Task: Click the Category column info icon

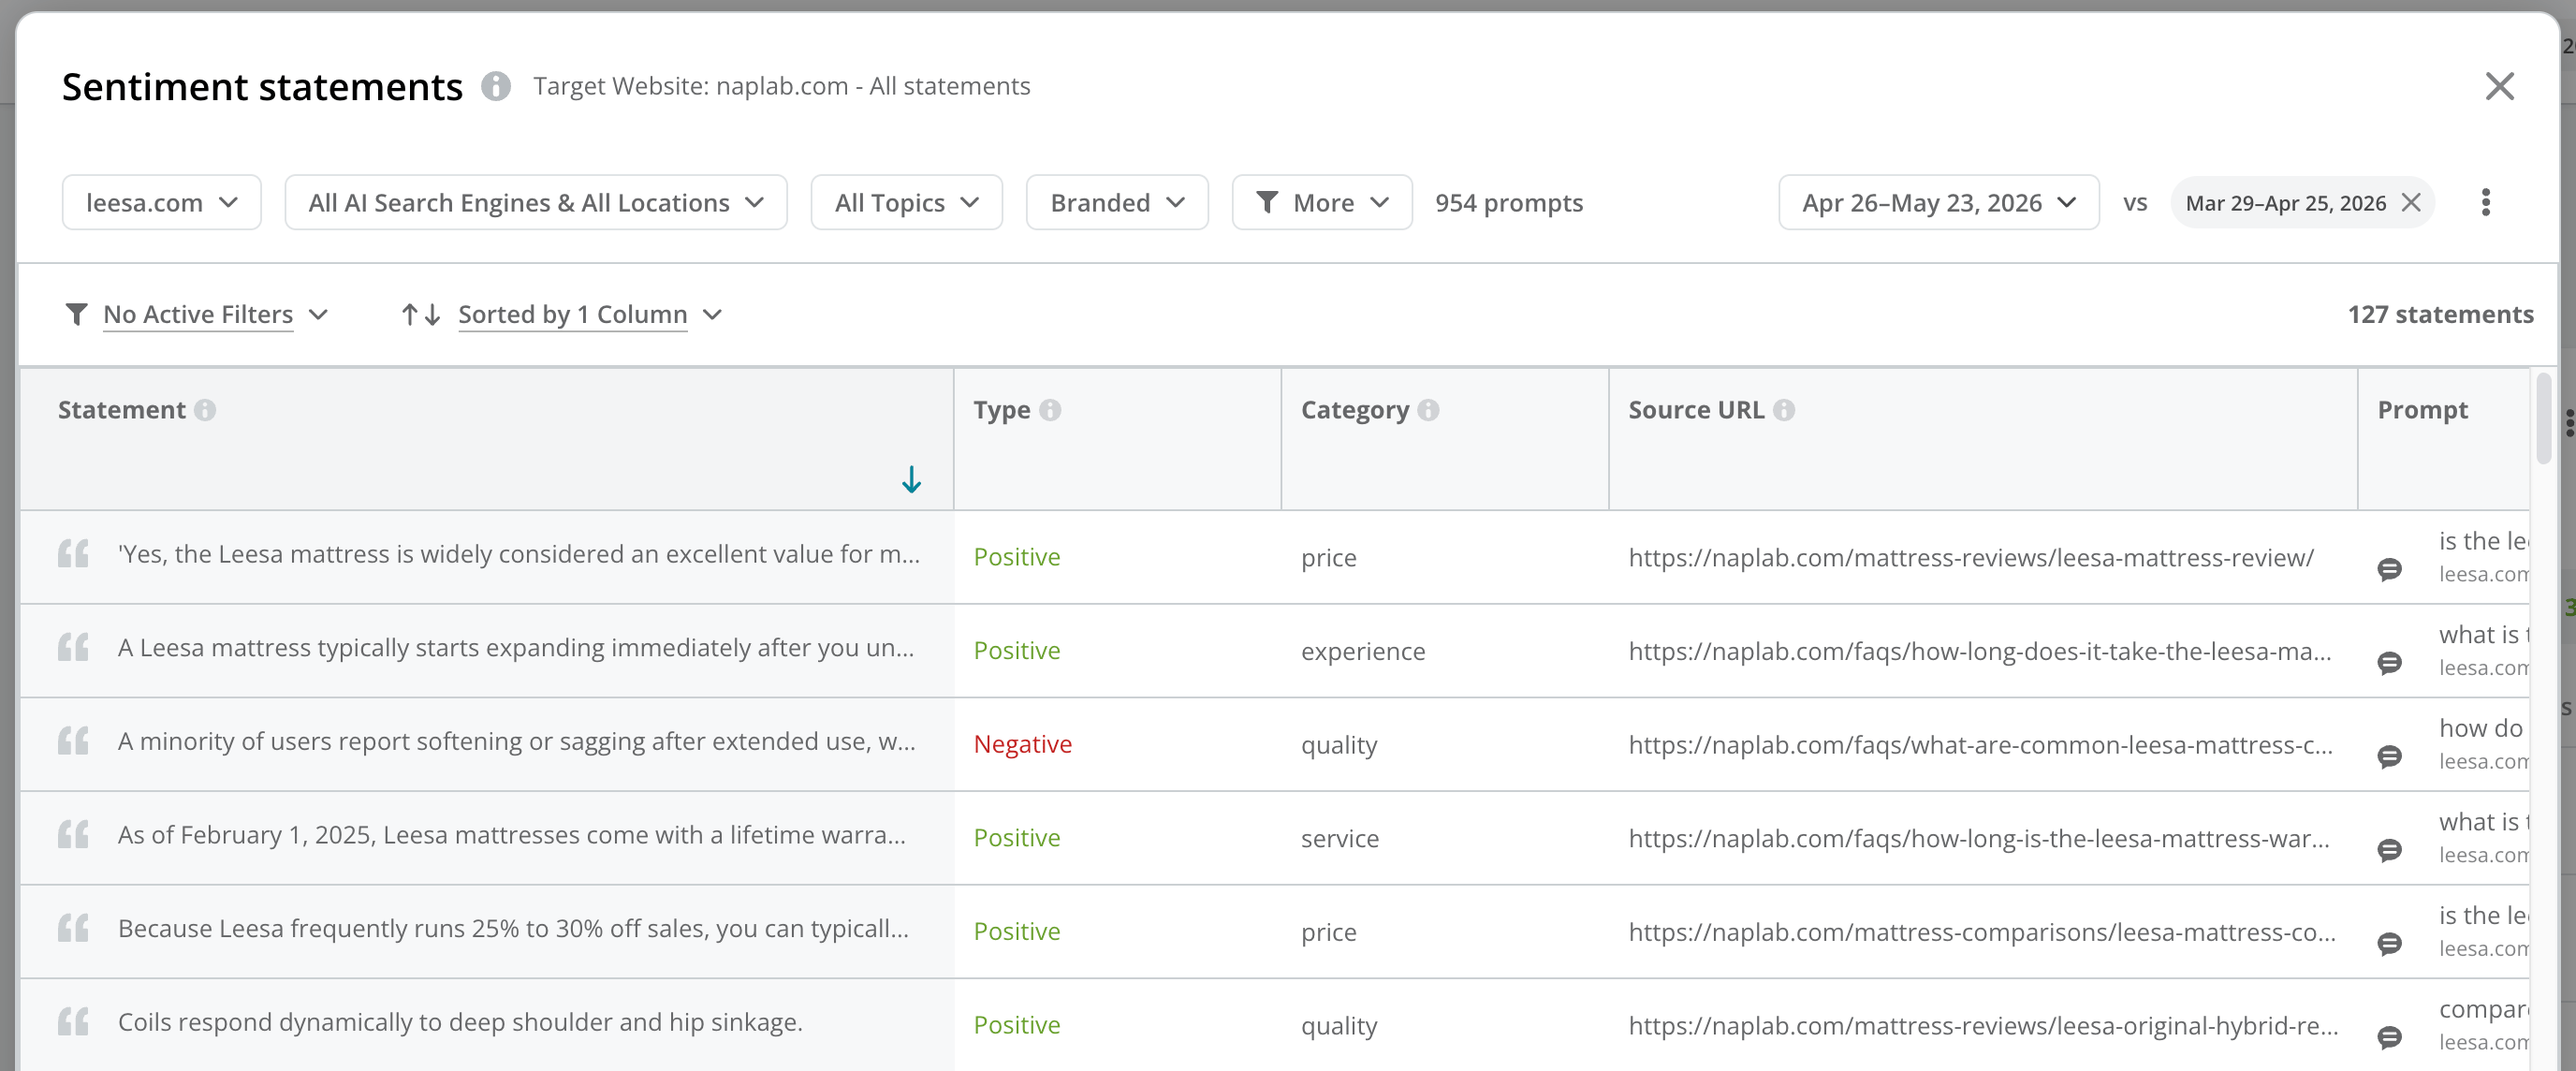Action: pos(1428,410)
